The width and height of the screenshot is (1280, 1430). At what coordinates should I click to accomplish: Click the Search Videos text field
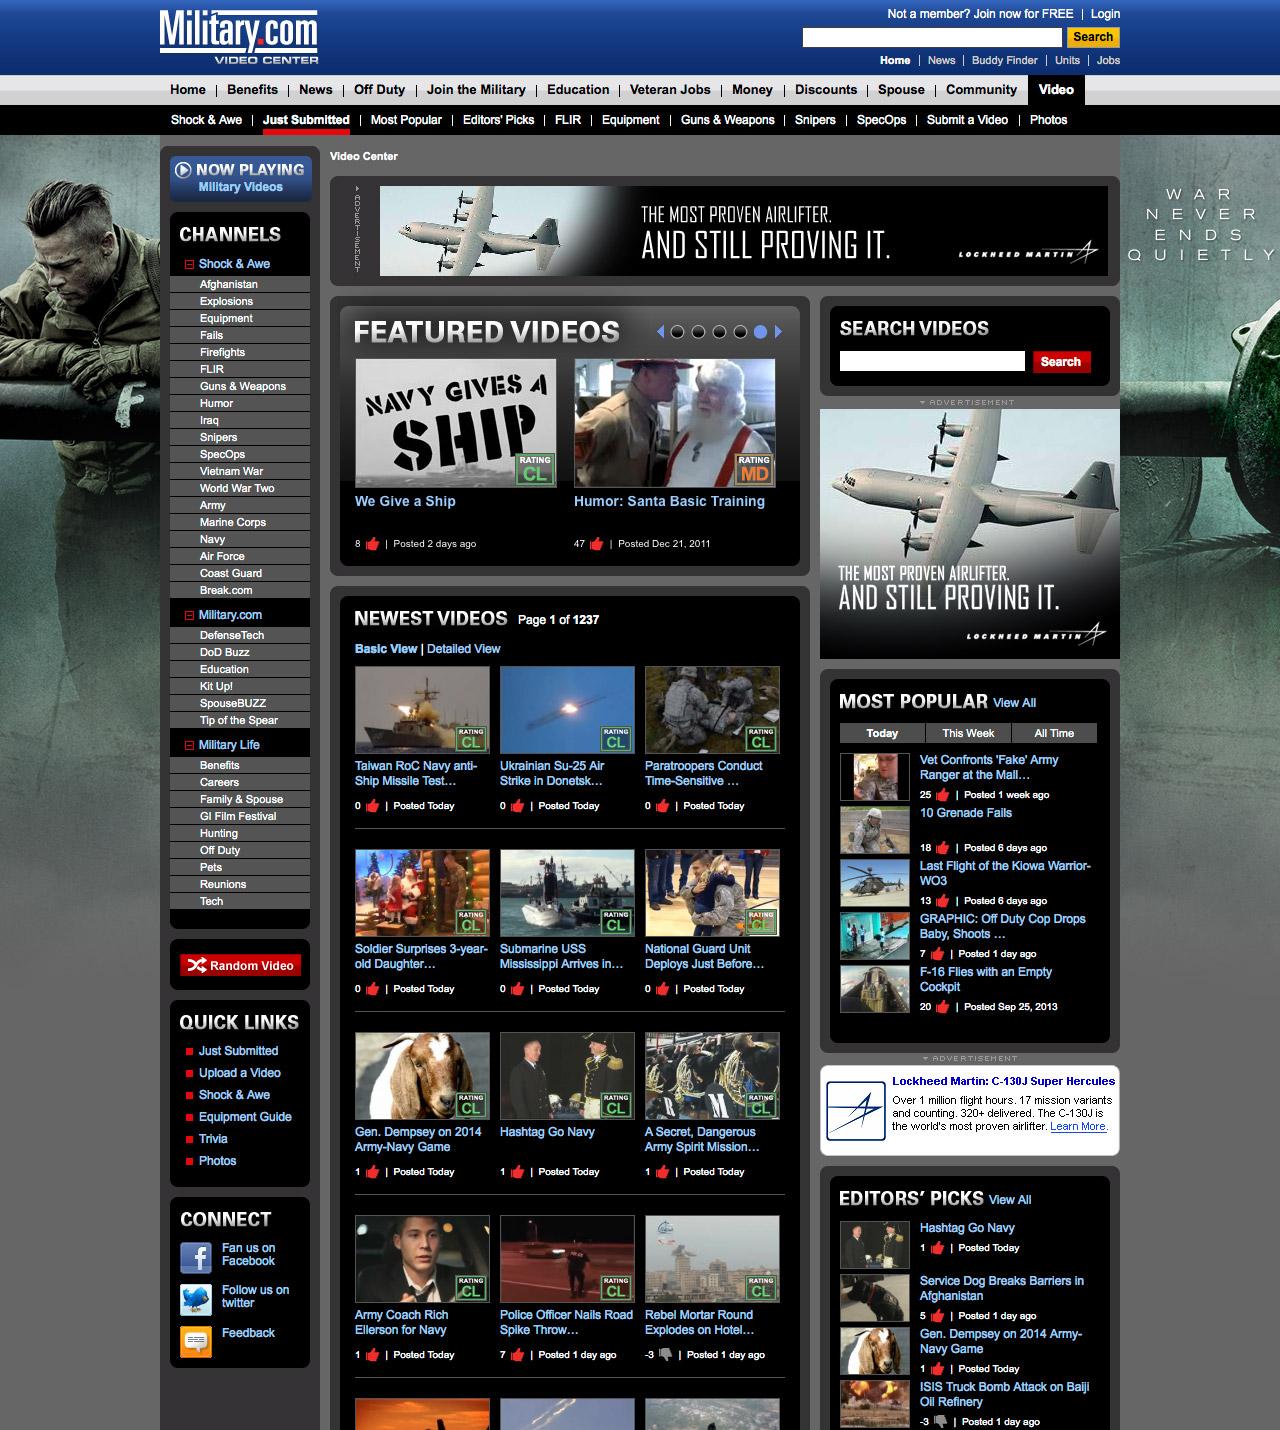pyautogui.click(x=932, y=361)
